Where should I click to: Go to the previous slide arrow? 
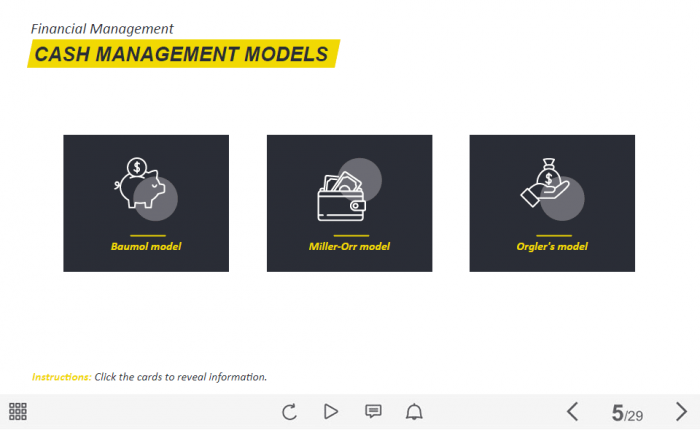tap(572, 411)
